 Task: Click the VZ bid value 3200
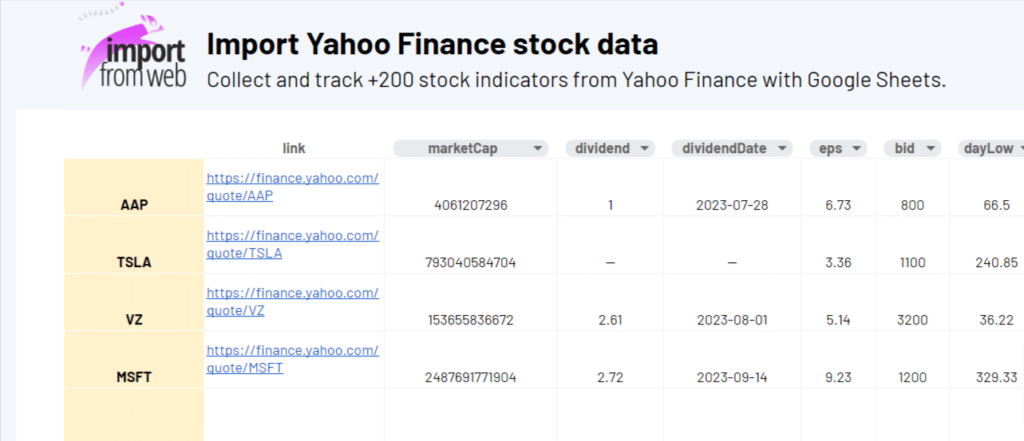912,320
